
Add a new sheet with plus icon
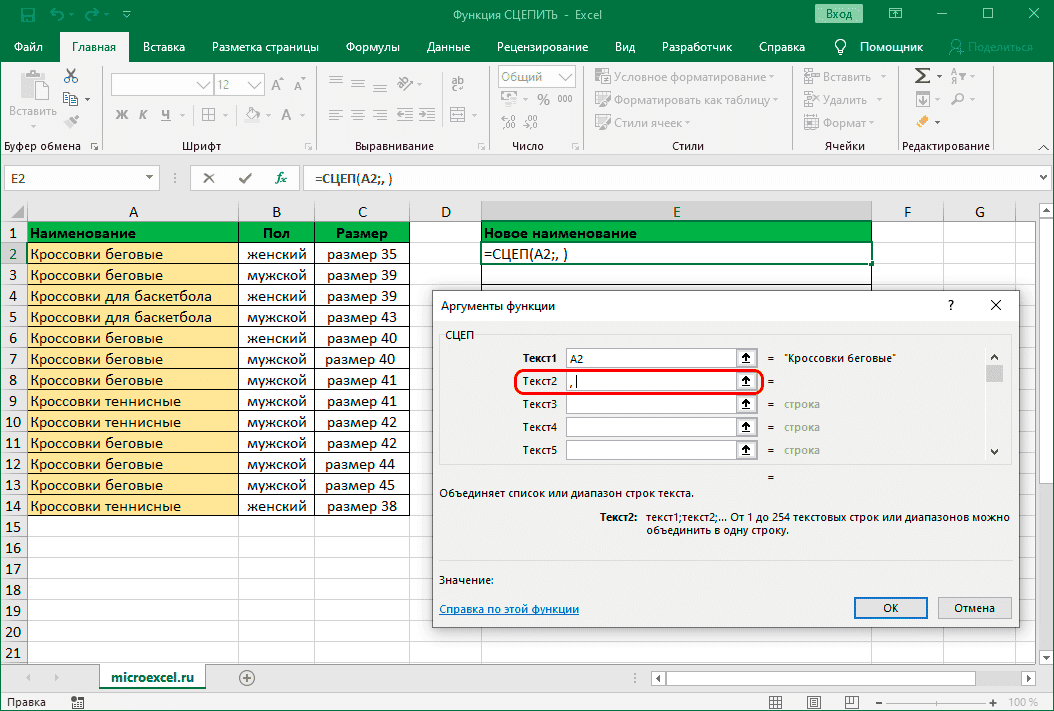tap(246, 677)
